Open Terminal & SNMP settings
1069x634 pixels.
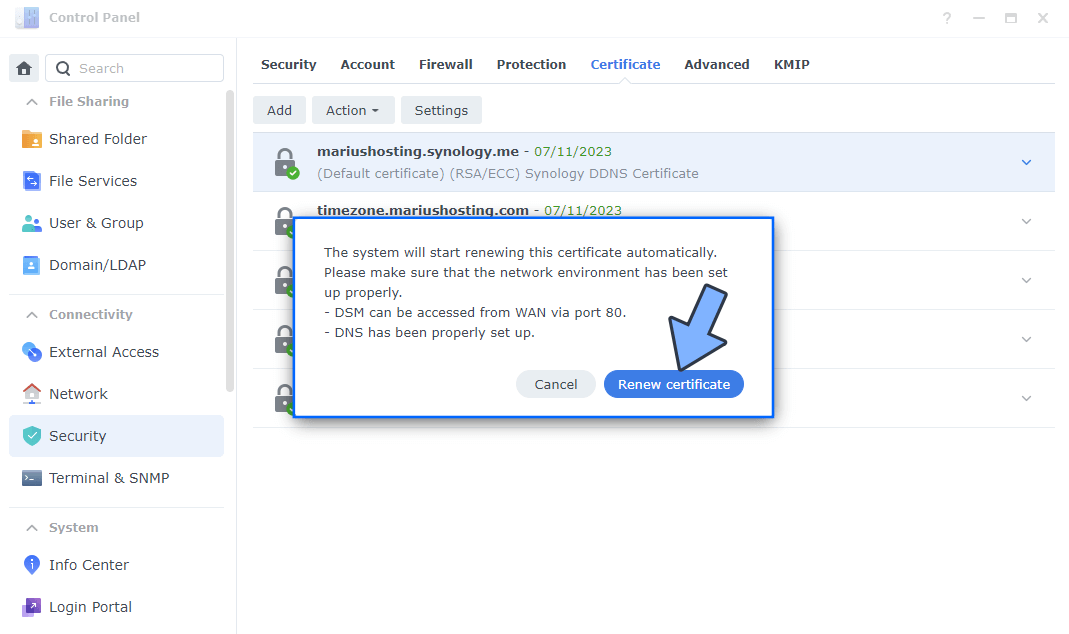(109, 478)
